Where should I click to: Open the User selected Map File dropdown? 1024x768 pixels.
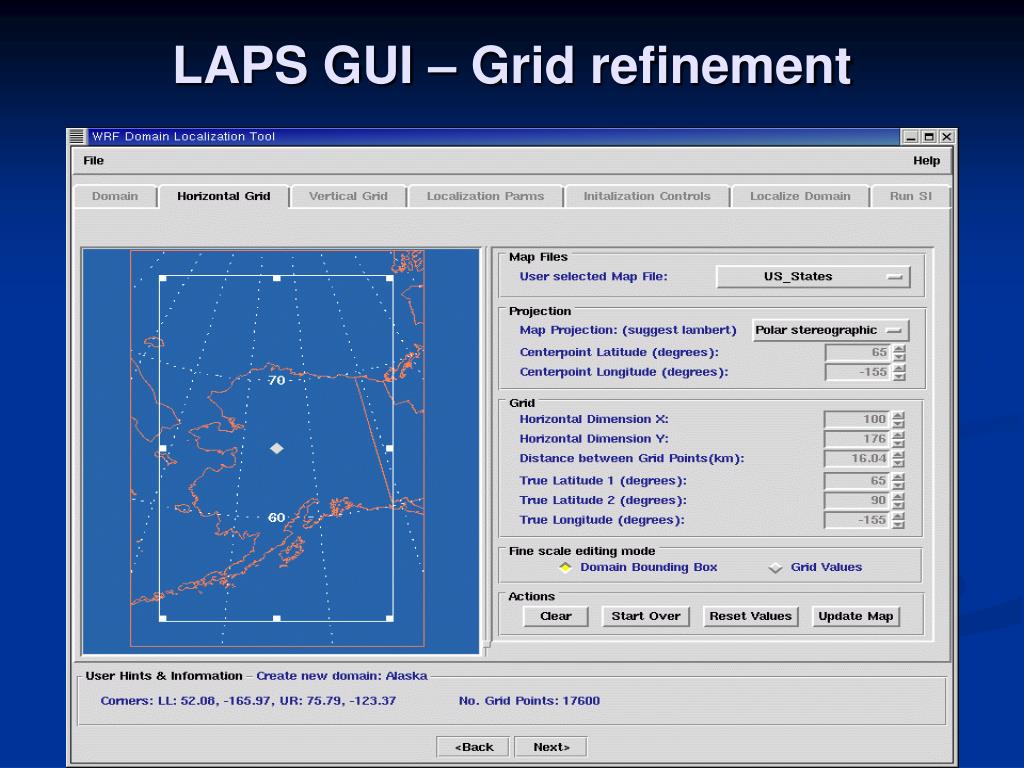click(x=814, y=276)
